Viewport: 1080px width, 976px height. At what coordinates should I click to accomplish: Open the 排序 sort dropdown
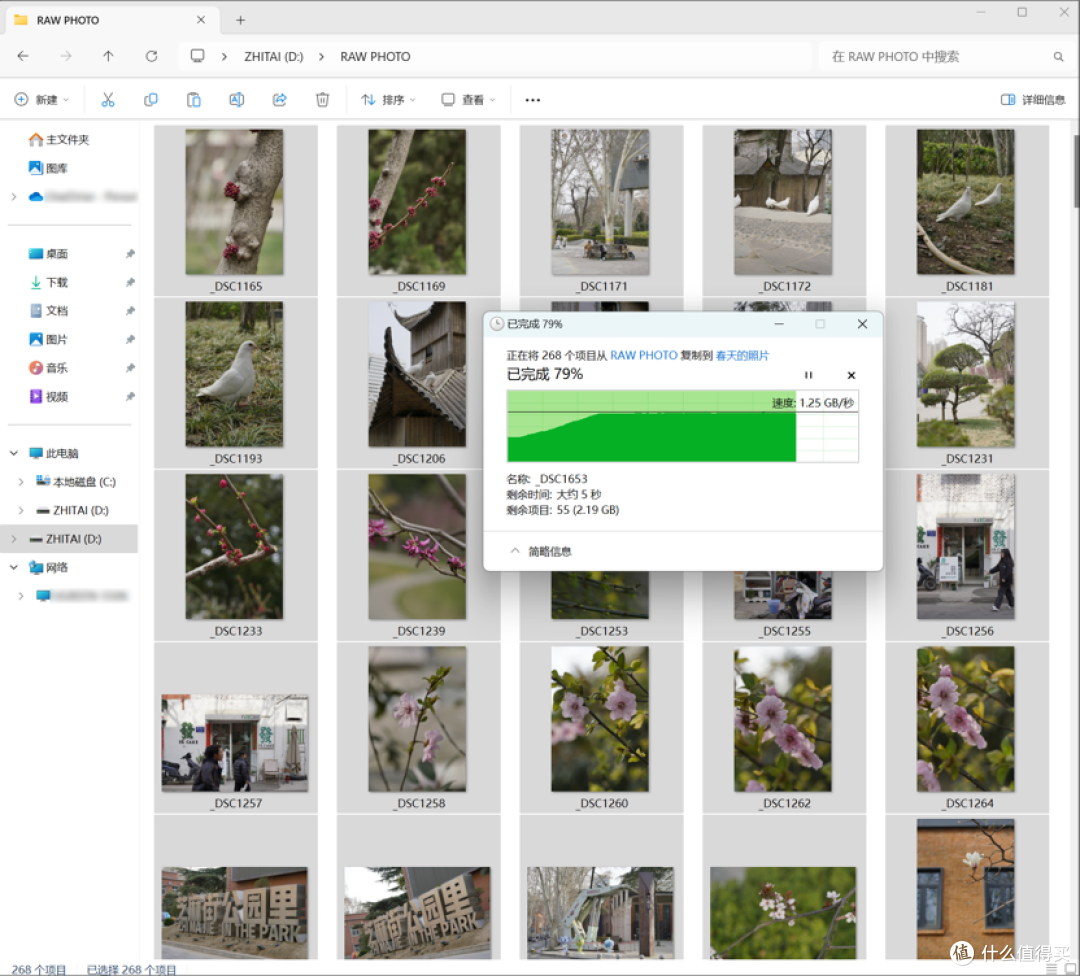coord(388,100)
